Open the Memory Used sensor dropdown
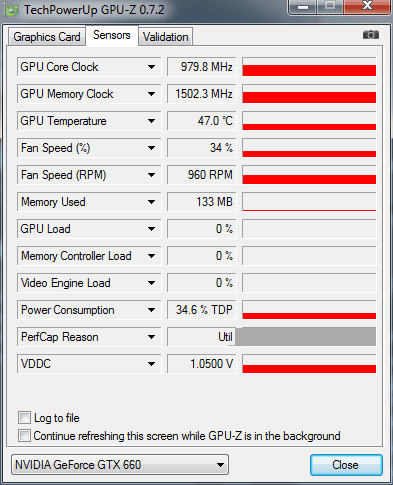 click(x=151, y=202)
